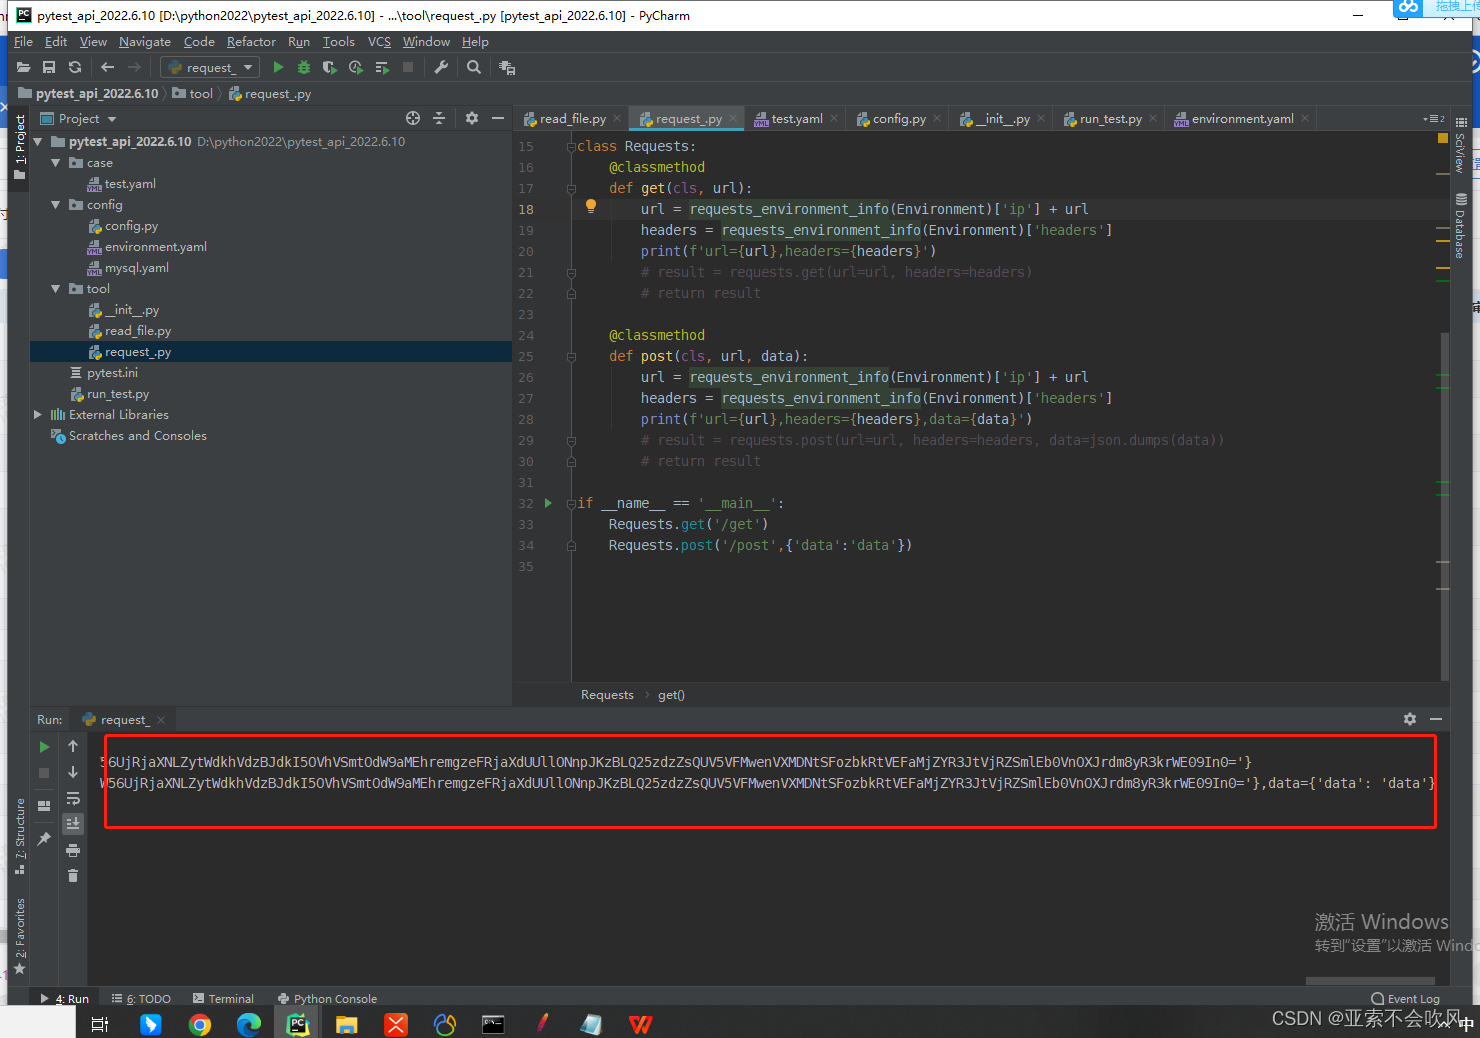This screenshot has height=1038, width=1480.
Task: Run the request_ configuration from the toolbar
Action: click(x=278, y=67)
